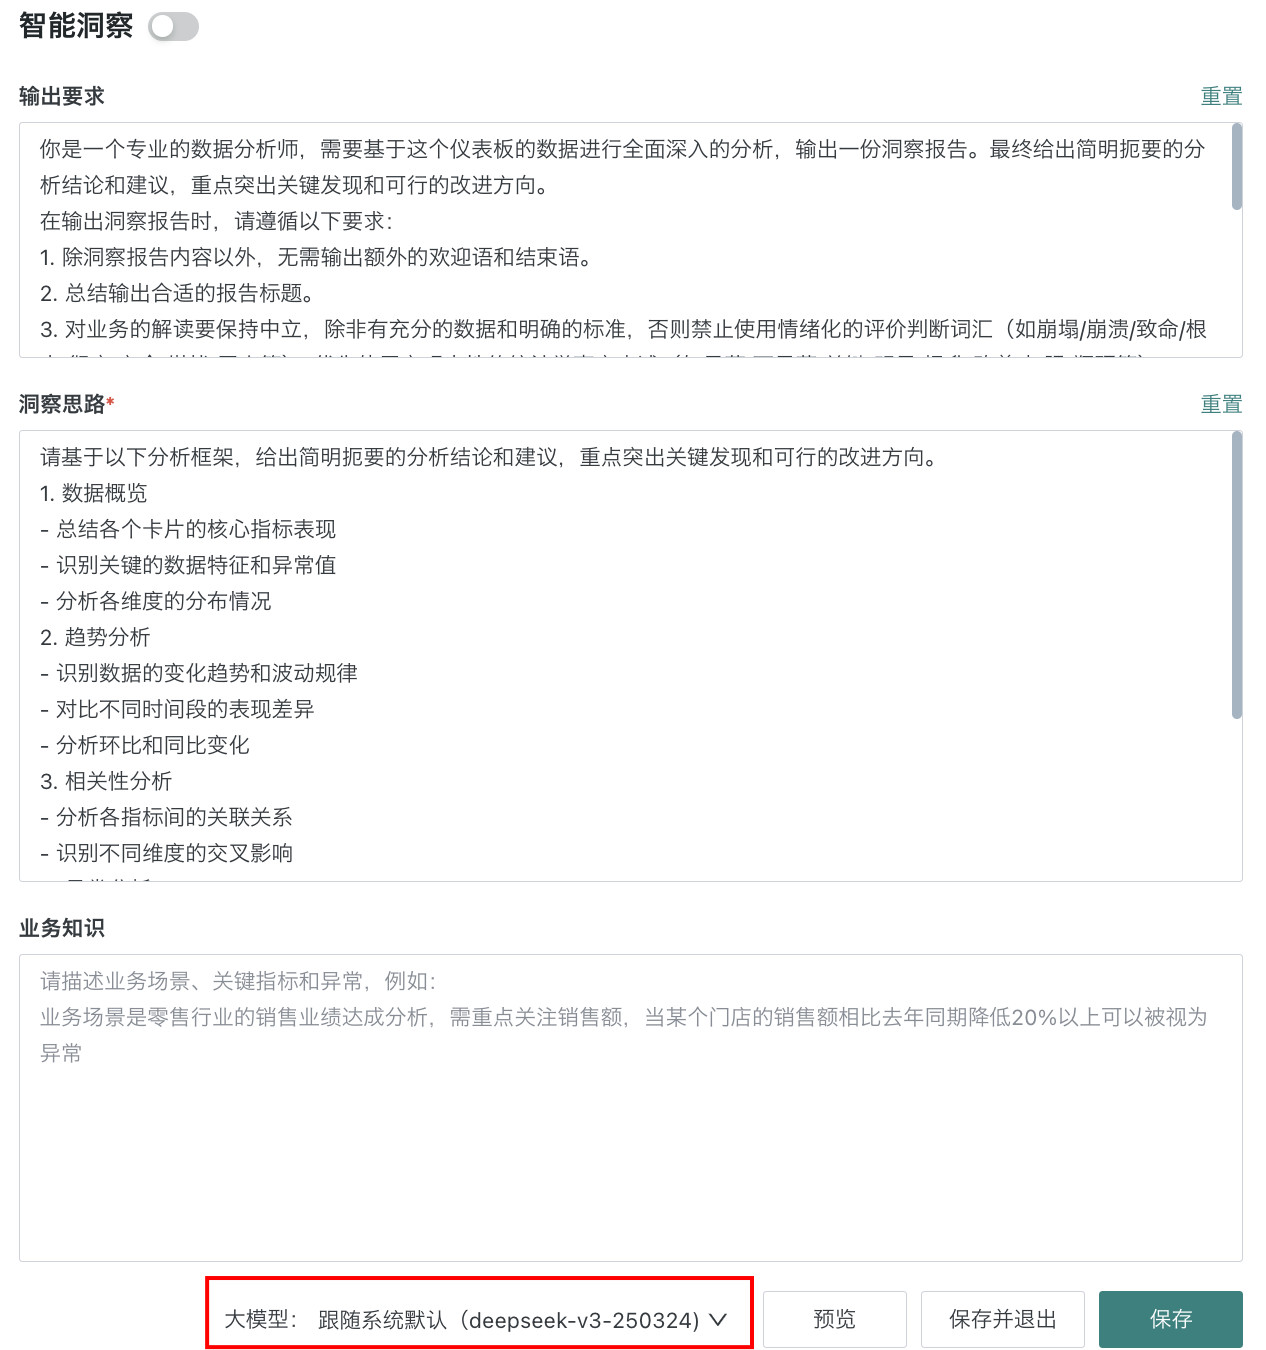Click the 保存并退出 button
Viewport: 1266px width, 1350px height.
click(x=1003, y=1319)
